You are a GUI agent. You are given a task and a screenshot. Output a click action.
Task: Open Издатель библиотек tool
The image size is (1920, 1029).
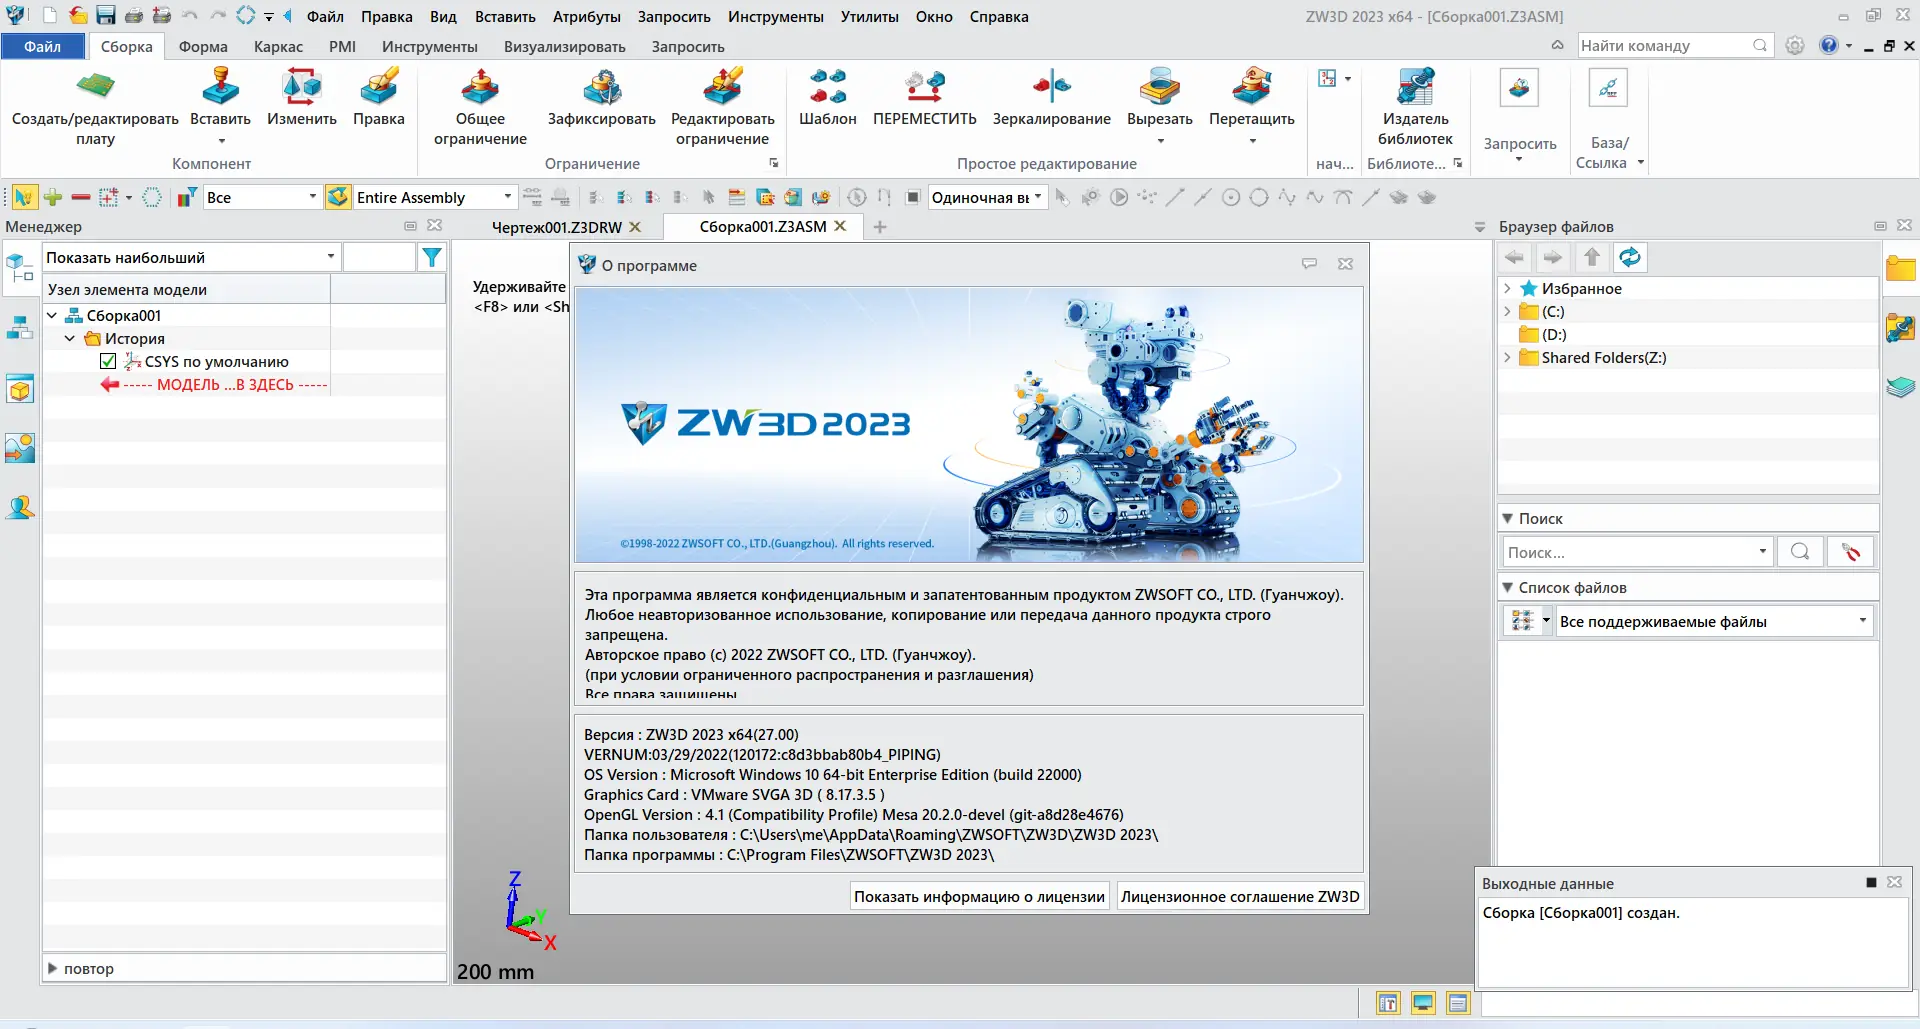[x=1415, y=87]
